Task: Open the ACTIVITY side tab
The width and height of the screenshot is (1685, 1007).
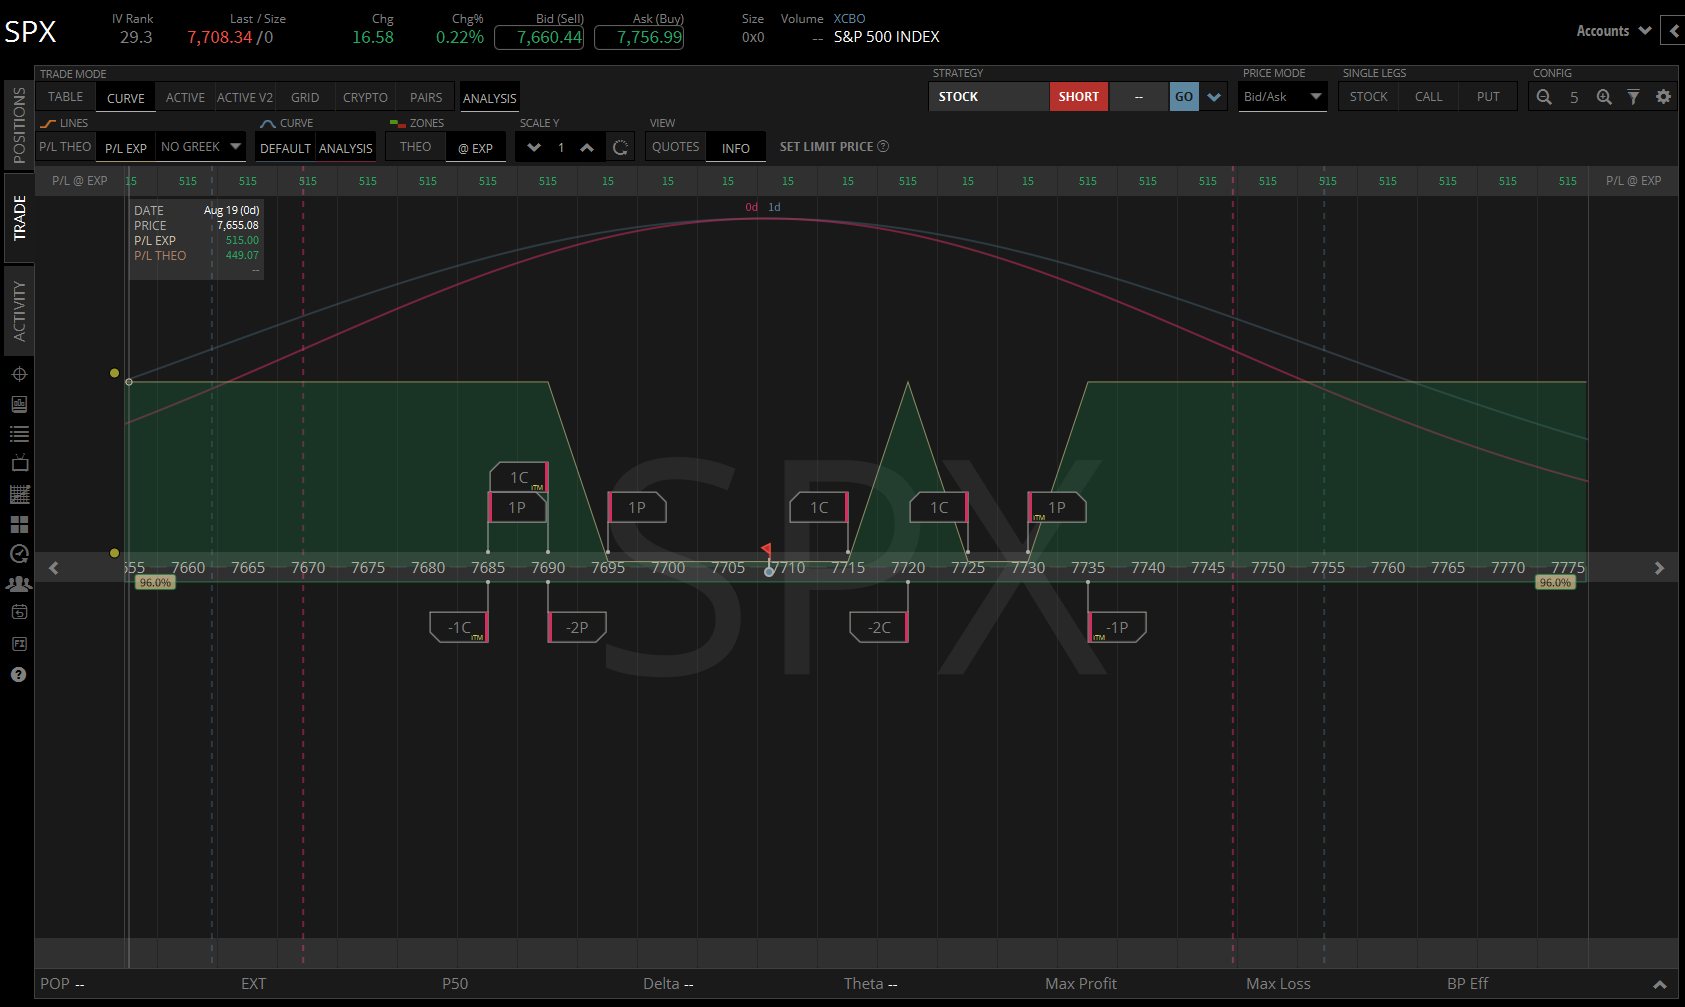Action: 19,310
